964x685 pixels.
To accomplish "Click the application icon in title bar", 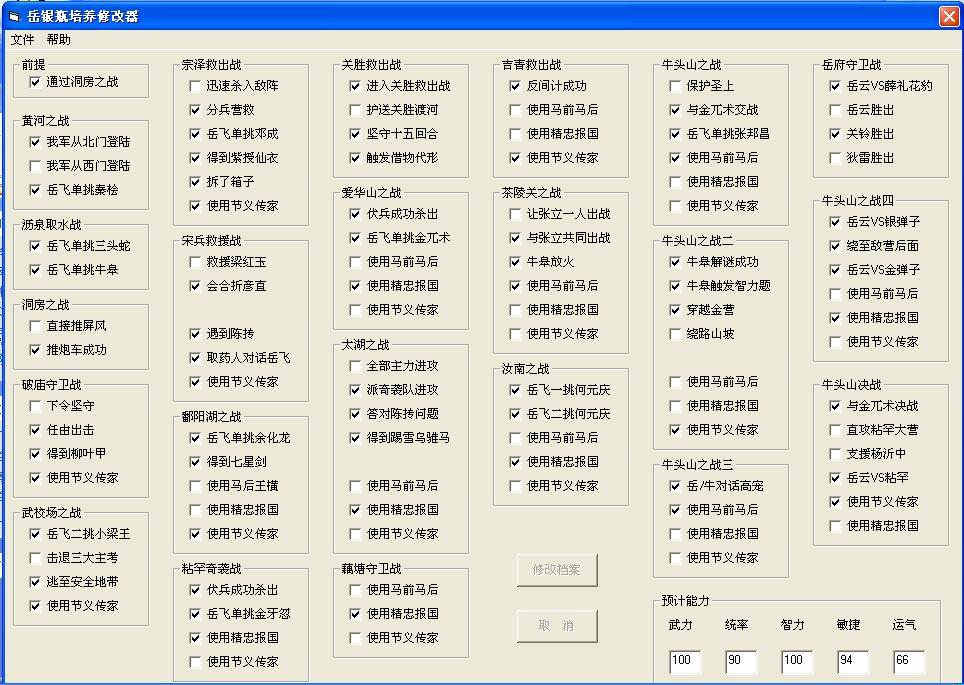I will 14,17.
